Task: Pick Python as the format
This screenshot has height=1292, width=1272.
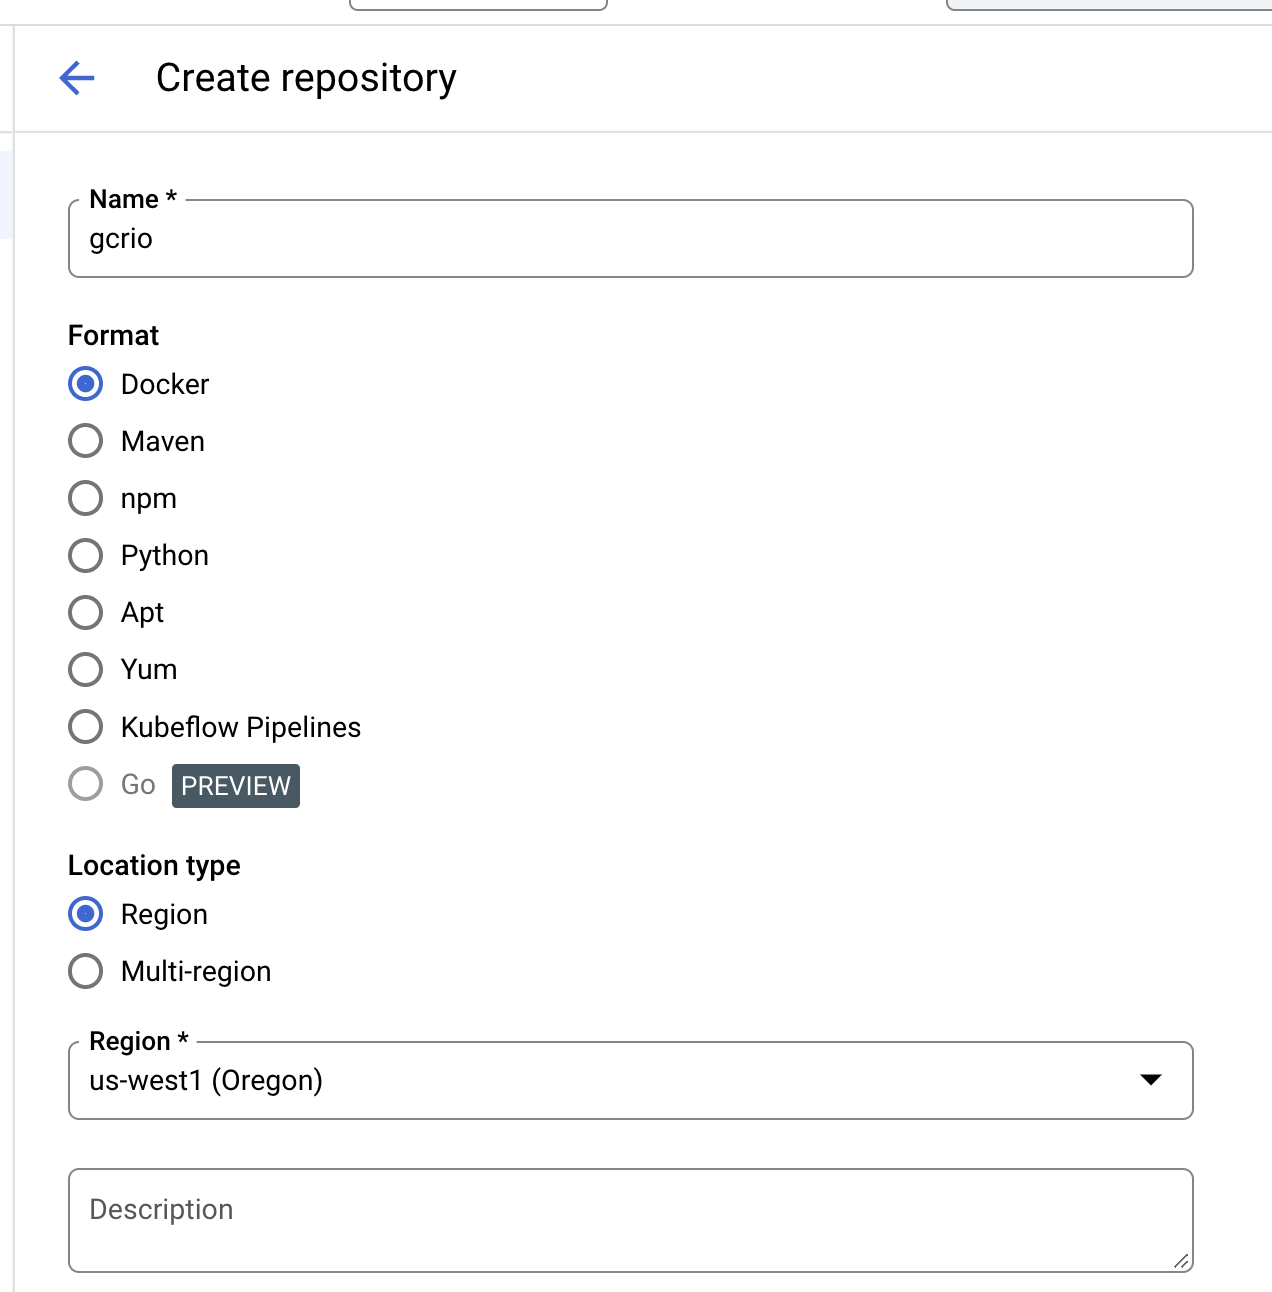Action: click(86, 555)
